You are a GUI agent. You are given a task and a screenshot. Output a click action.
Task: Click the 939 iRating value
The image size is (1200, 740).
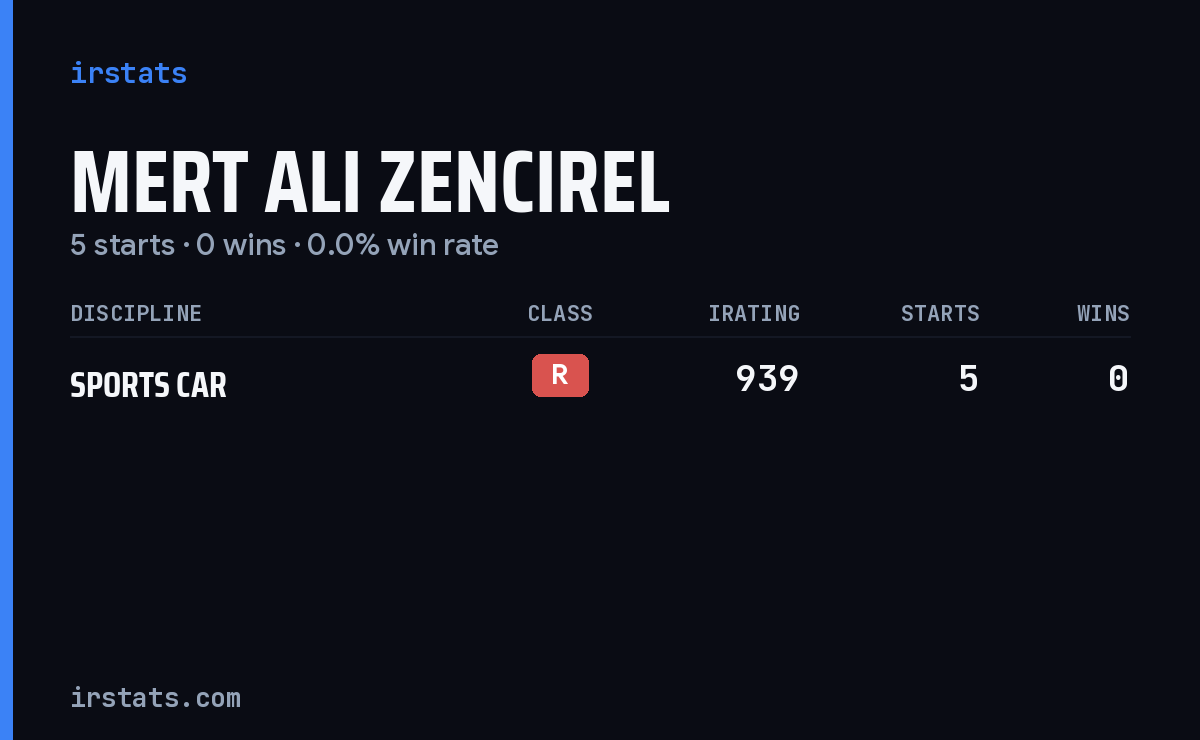[x=767, y=379]
